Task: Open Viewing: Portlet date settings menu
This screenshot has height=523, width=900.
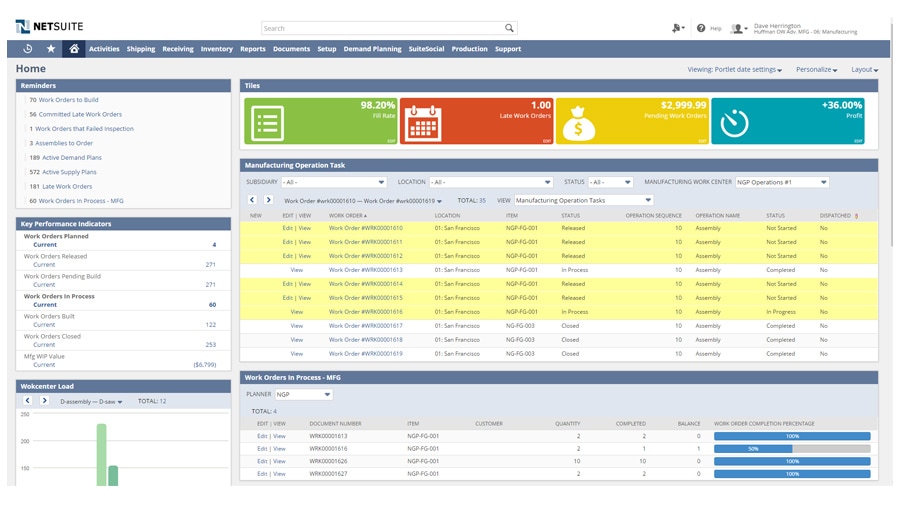Action: (735, 69)
